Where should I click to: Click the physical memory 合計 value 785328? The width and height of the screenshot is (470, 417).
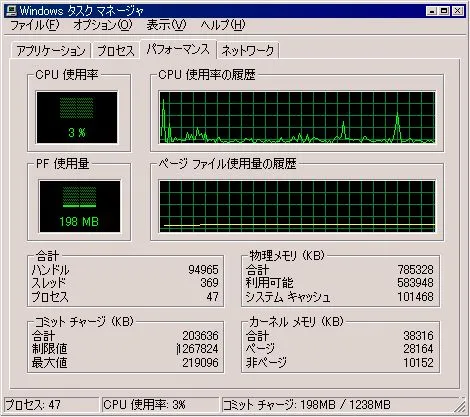[x=416, y=269]
